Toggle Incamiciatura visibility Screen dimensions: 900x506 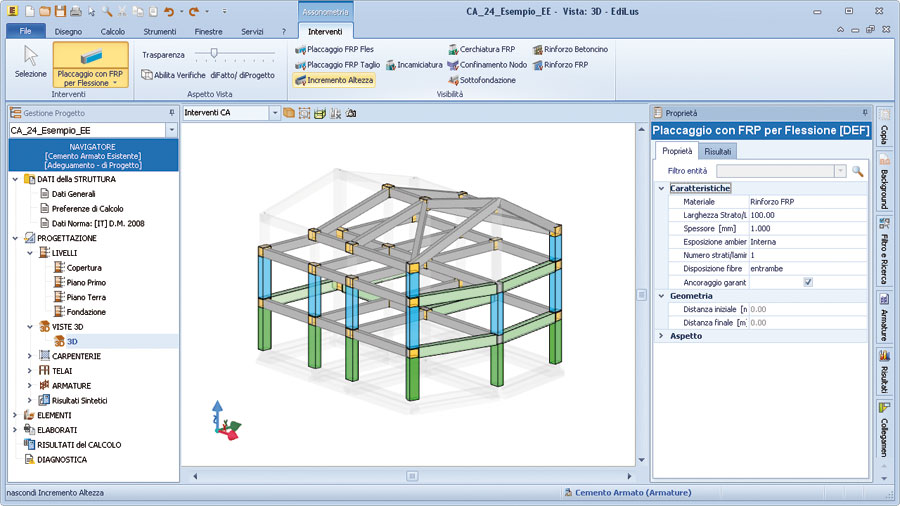(414, 65)
